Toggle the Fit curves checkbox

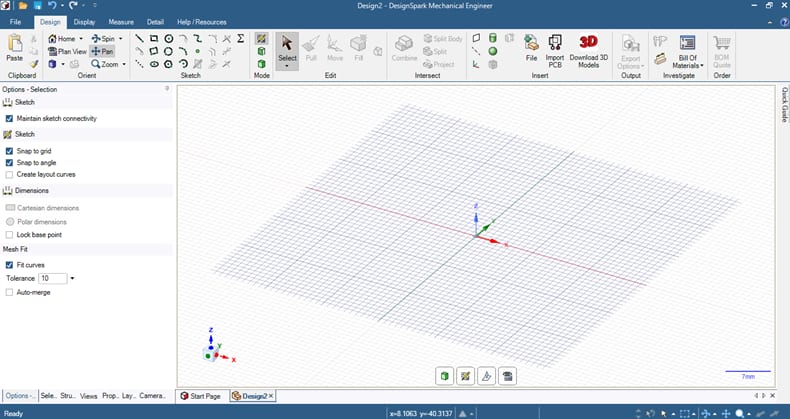click(x=9, y=265)
